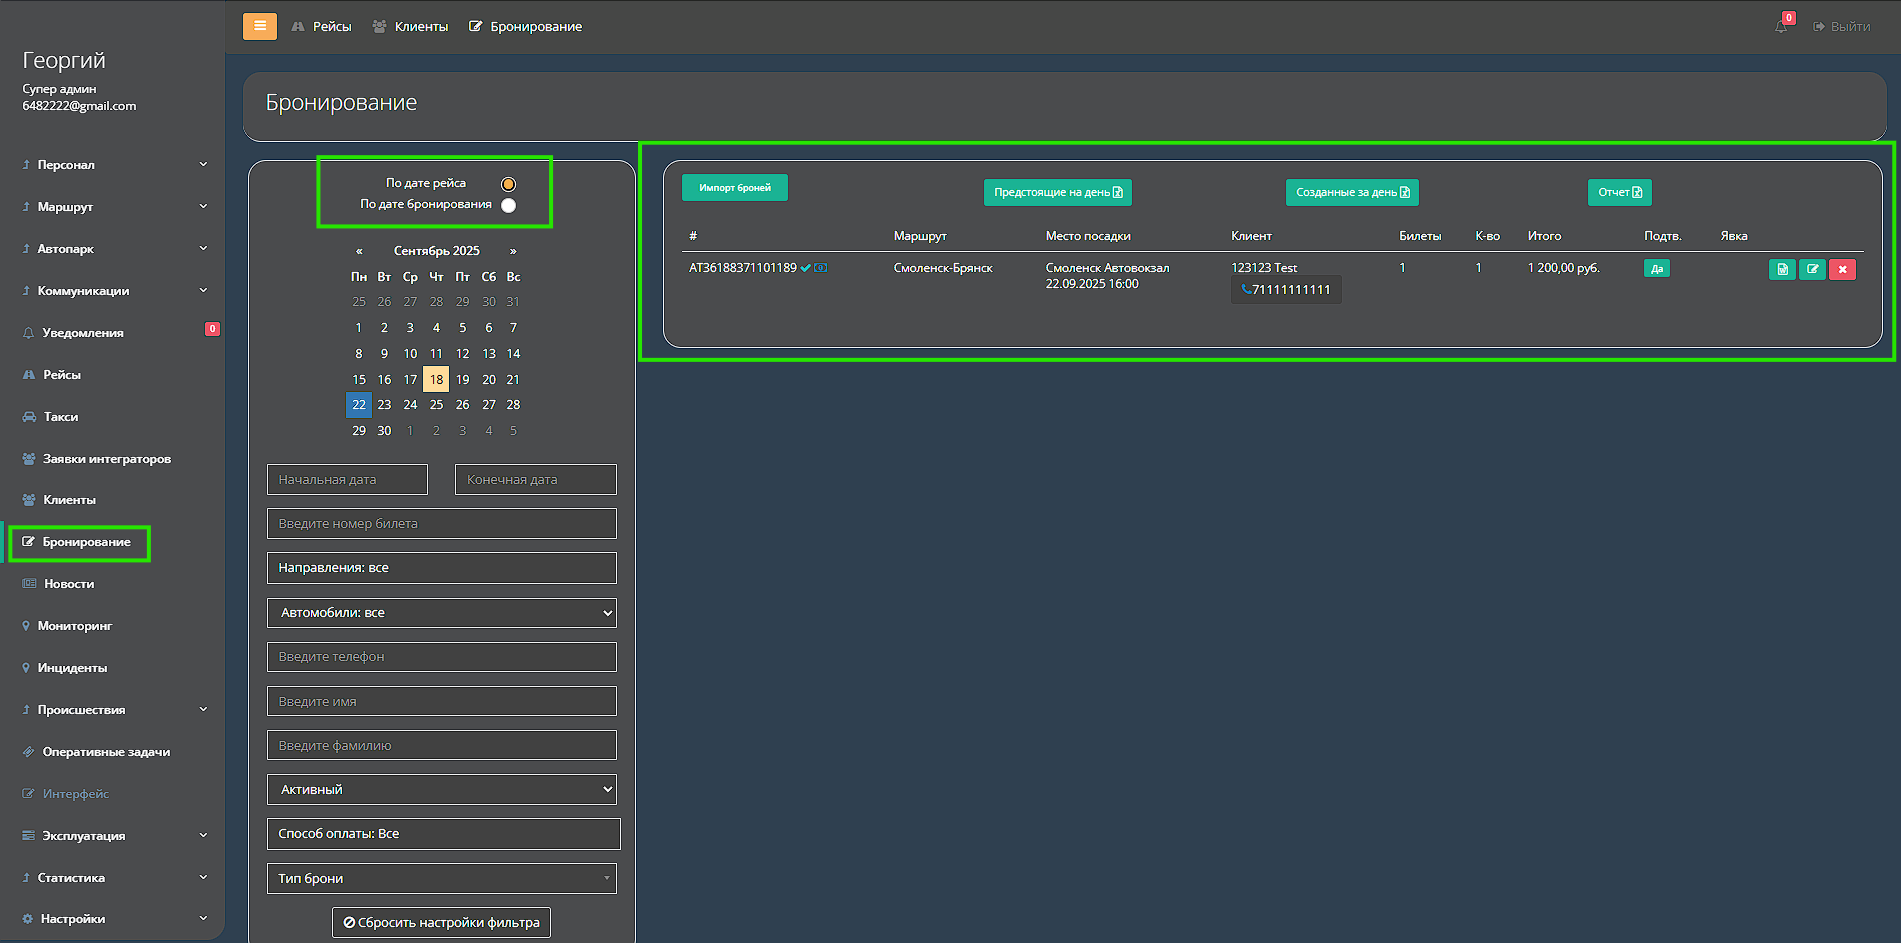The width and height of the screenshot is (1901, 943).
Task: Open the «Автомобили: все» dropdown
Action: [x=441, y=613]
